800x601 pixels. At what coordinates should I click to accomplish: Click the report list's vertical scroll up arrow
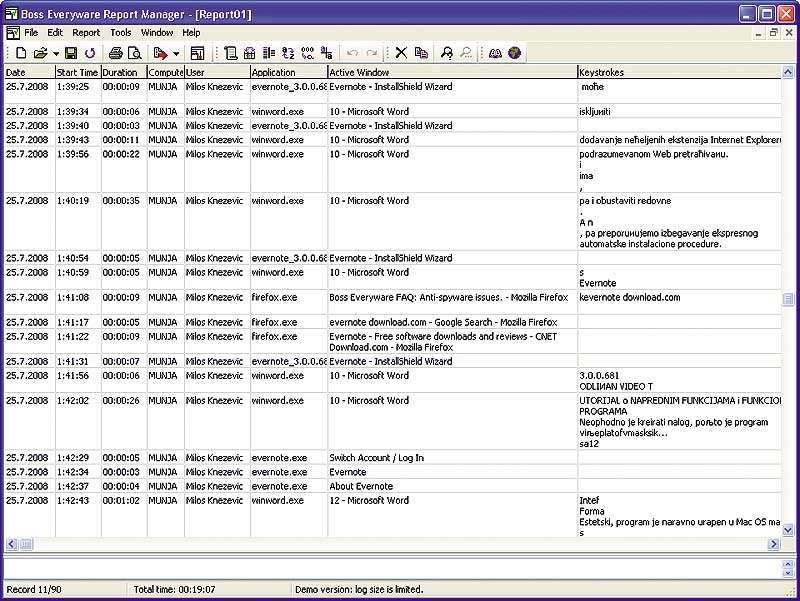click(788, 72)
